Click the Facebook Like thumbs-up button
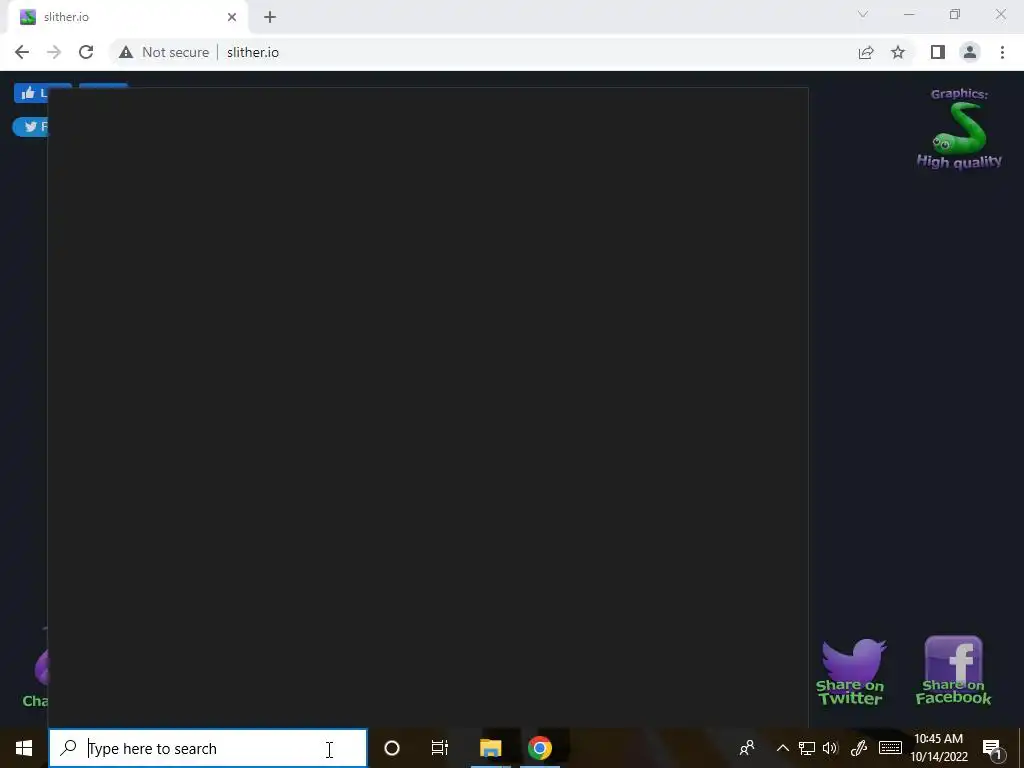 coord(31,93)
